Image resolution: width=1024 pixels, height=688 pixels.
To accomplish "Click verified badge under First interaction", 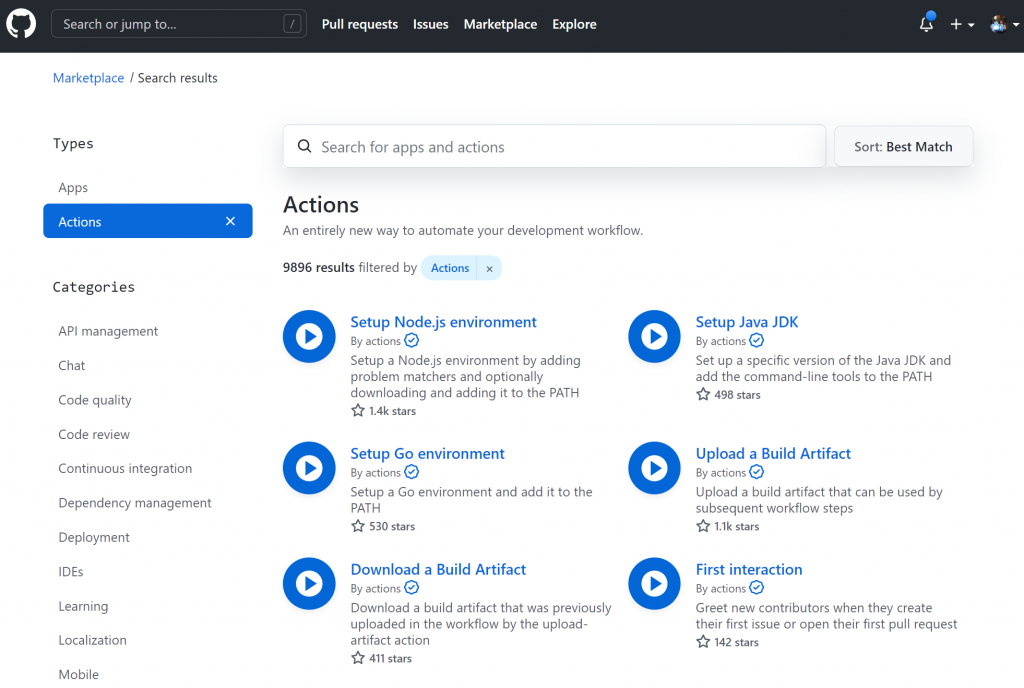I will tap(756, 587).
